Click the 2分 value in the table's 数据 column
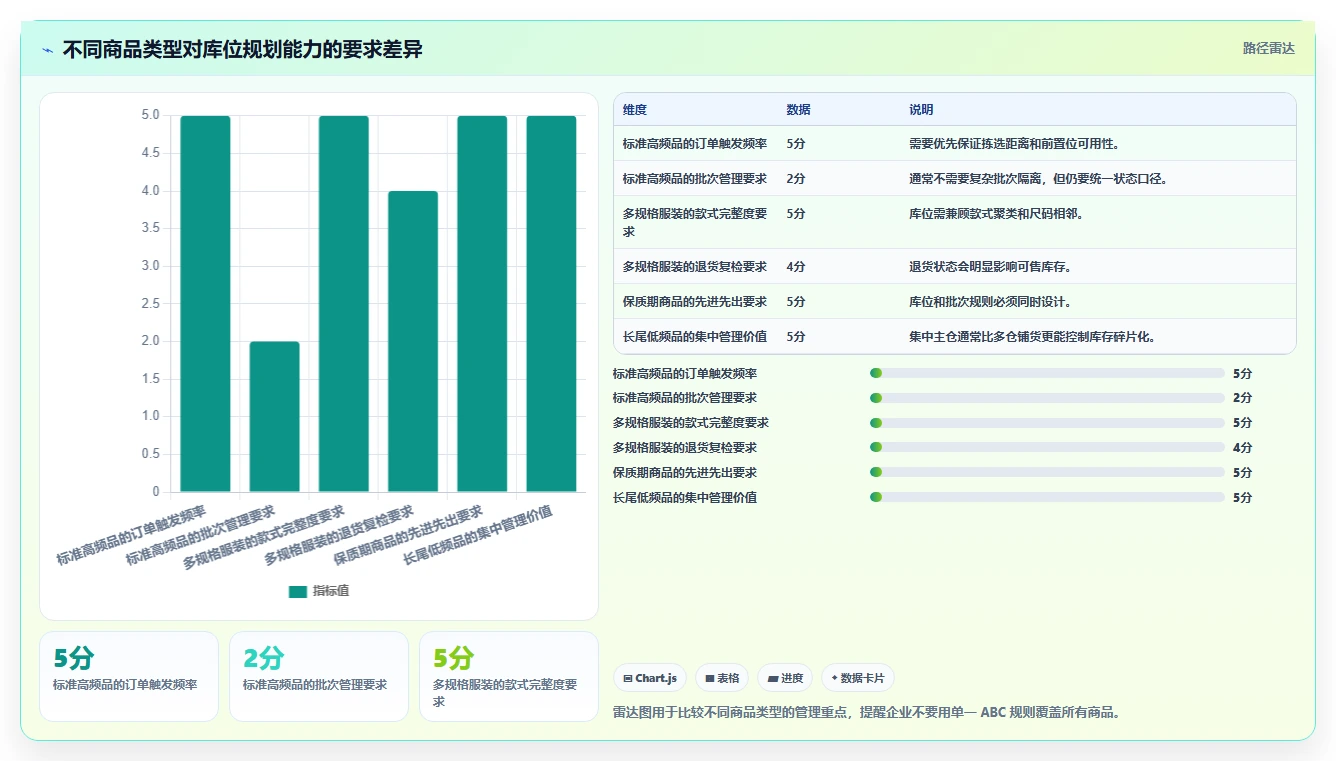Viewport: 1336px width, 761px height. click(796, 179)
